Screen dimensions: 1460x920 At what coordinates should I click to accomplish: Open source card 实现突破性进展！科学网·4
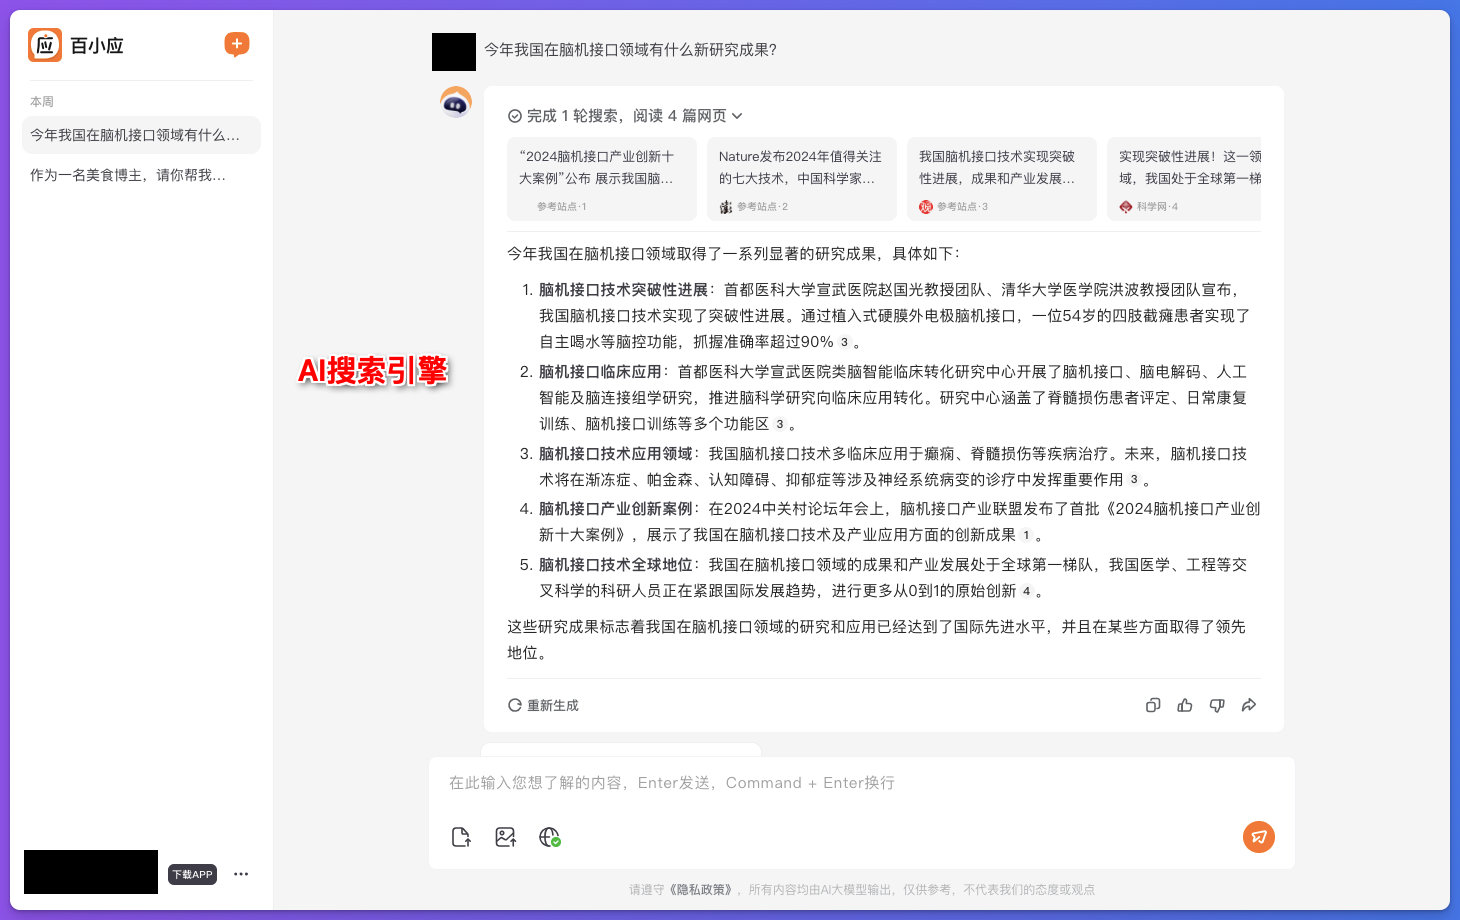[1184, 179]
